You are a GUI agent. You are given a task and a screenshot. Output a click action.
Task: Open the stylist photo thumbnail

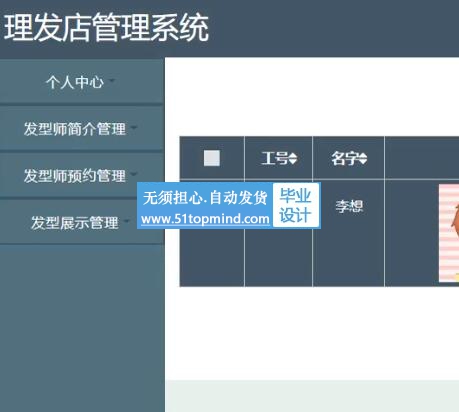[449, 233]
